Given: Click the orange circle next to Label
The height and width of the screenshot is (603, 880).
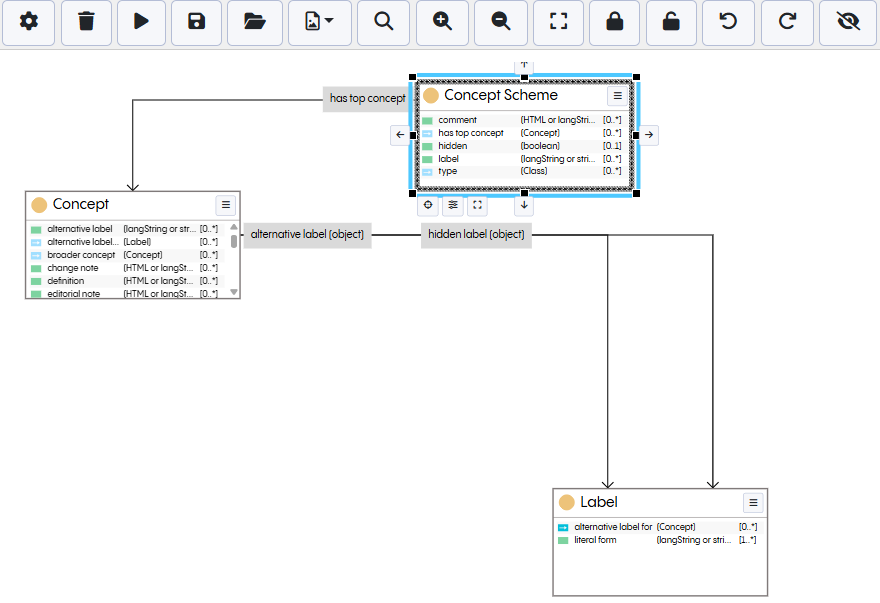Looking at the screenshot, I should click(567, 502).
